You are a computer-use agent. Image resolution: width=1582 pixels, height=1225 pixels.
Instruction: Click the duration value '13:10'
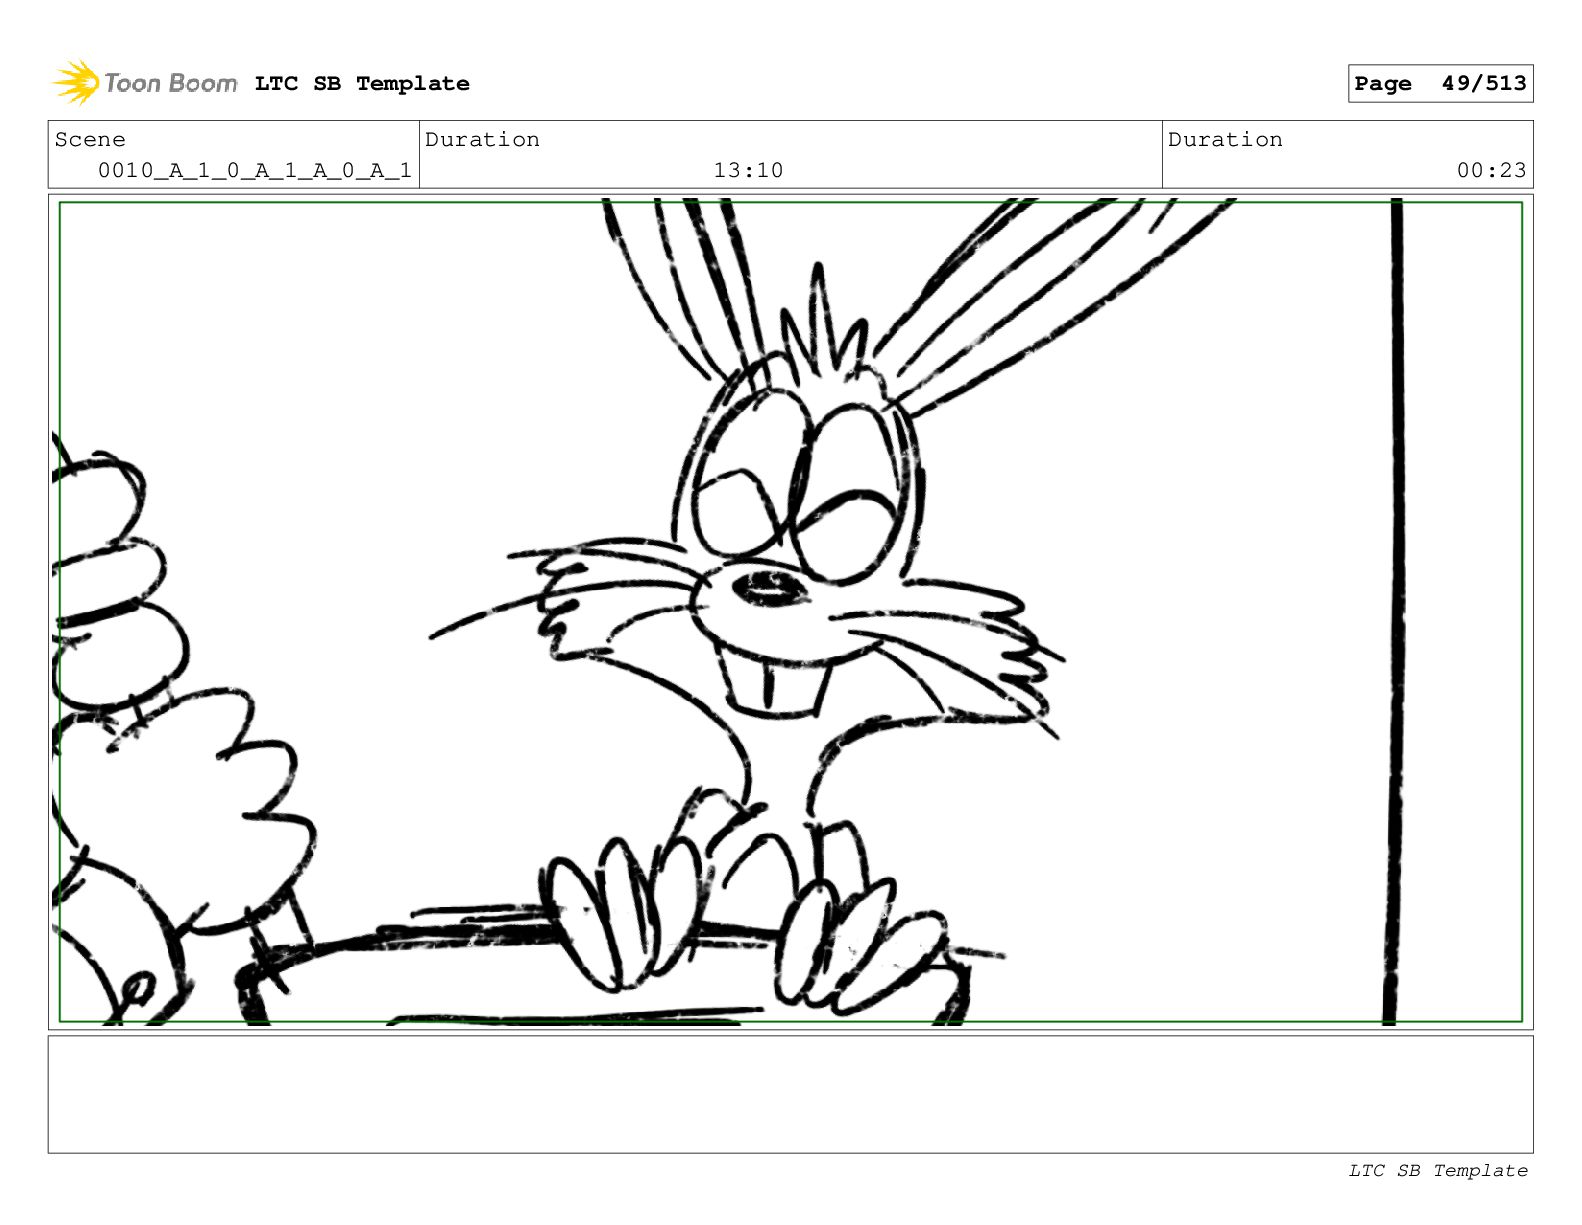tap(748, 171)
